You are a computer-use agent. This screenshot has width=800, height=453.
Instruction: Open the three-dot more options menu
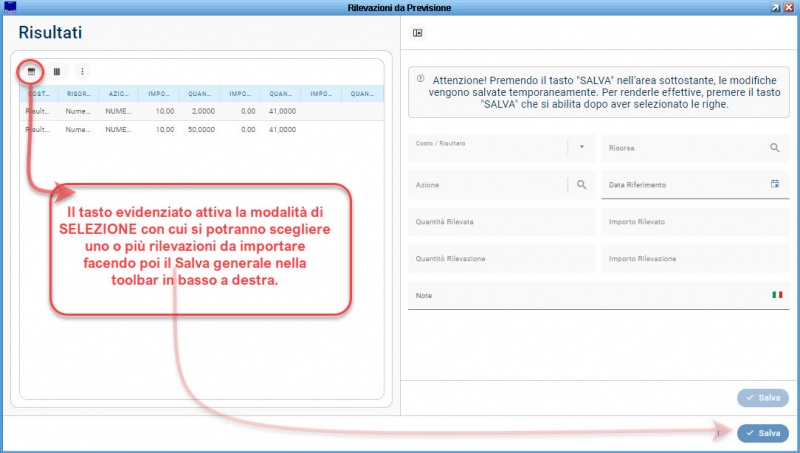(x=82, y=71)
